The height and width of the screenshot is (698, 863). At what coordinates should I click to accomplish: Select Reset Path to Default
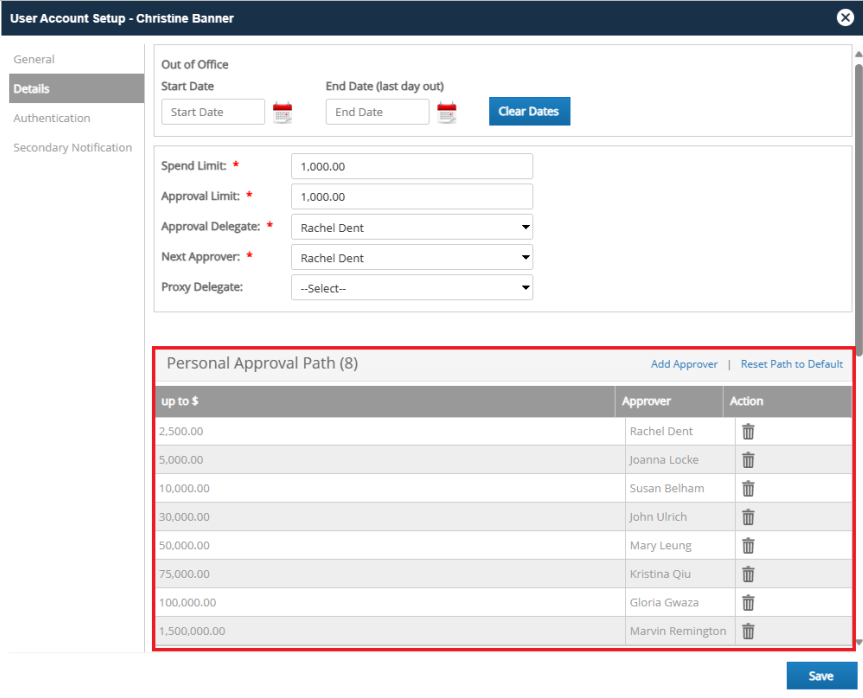[791, 364]
